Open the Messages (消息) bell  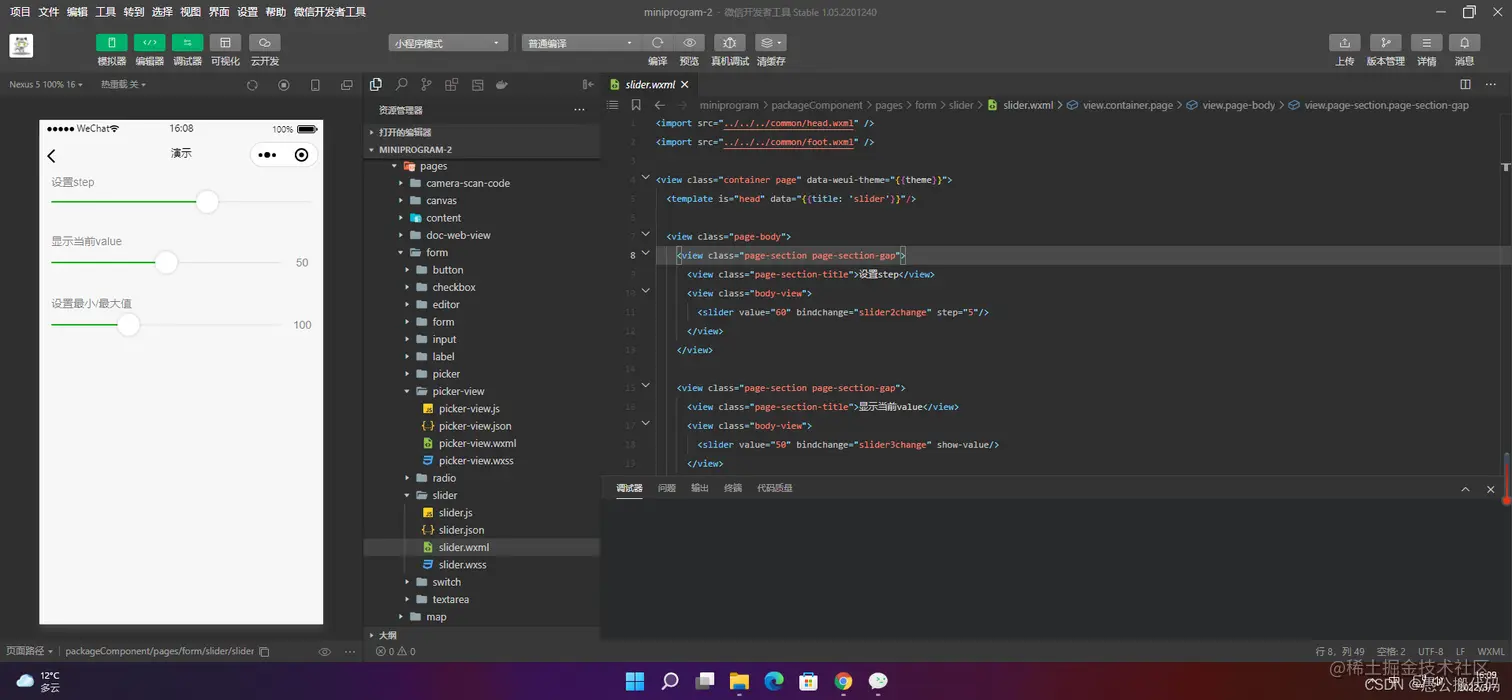1465,43
